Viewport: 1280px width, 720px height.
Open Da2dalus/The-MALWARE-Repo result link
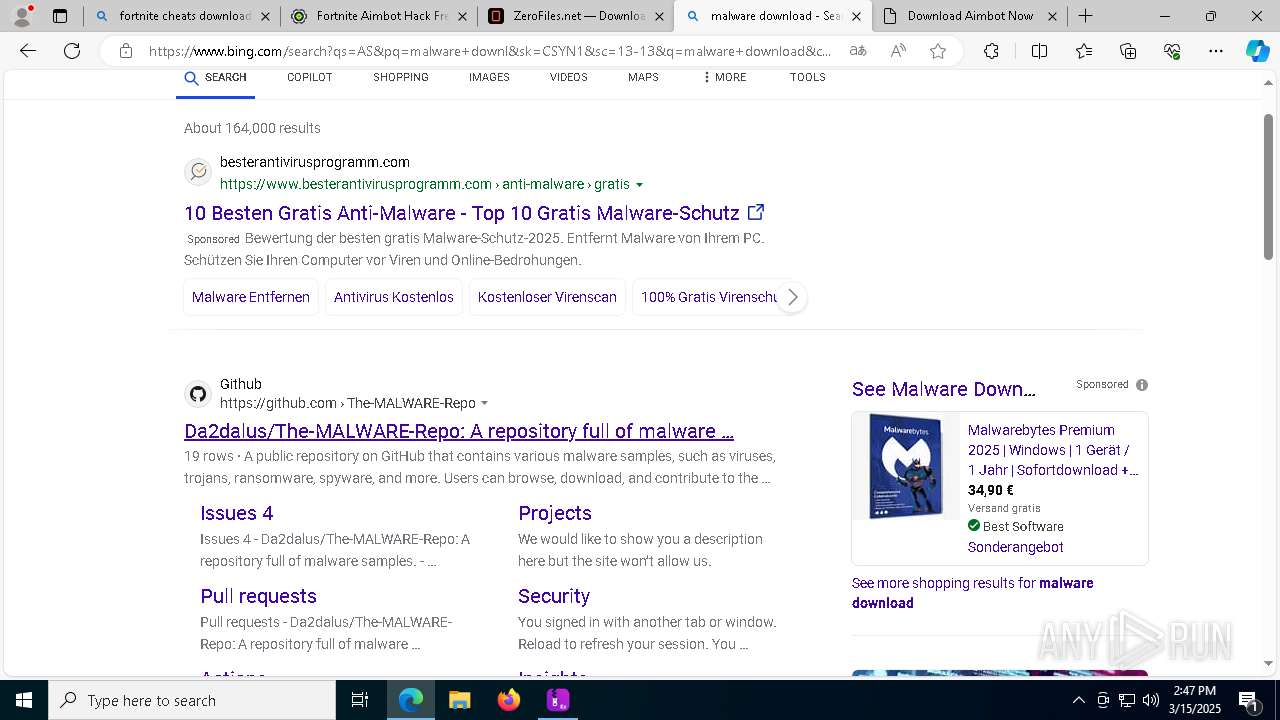pyautogui.click(x=459, y=431)
